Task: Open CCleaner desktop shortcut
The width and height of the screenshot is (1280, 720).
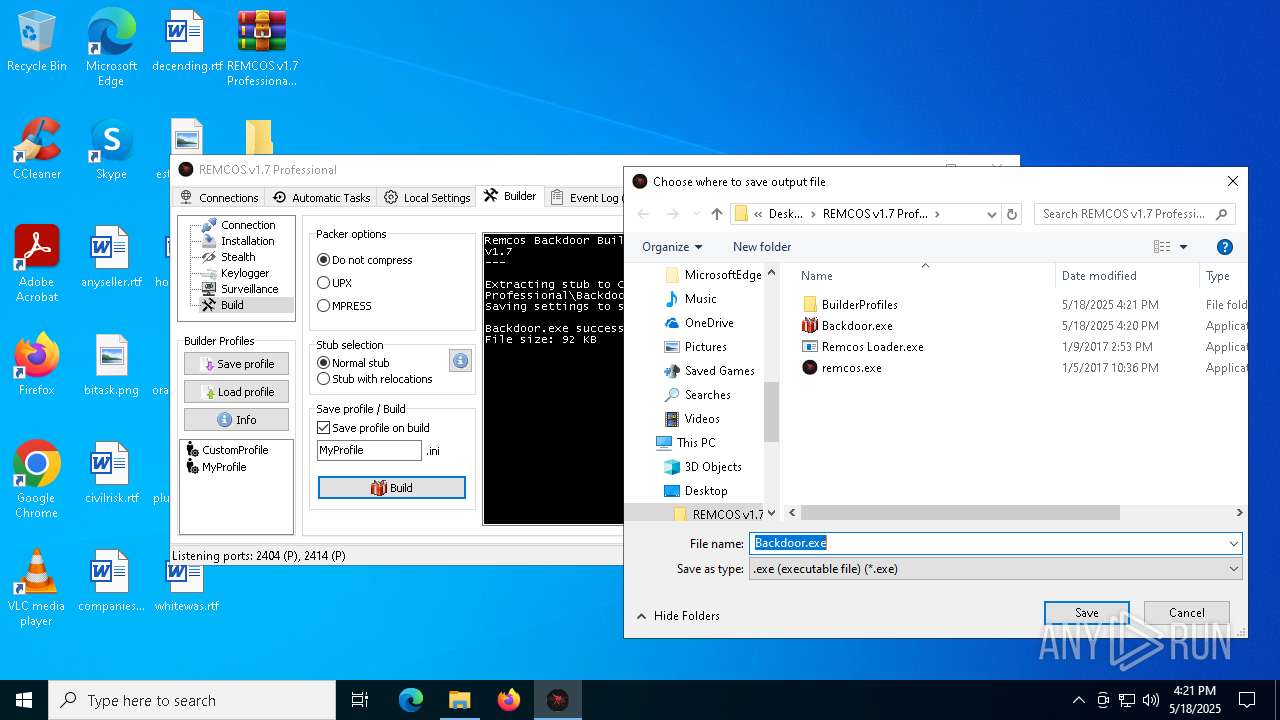Action: pyautogui.click(x=37, y=149)
